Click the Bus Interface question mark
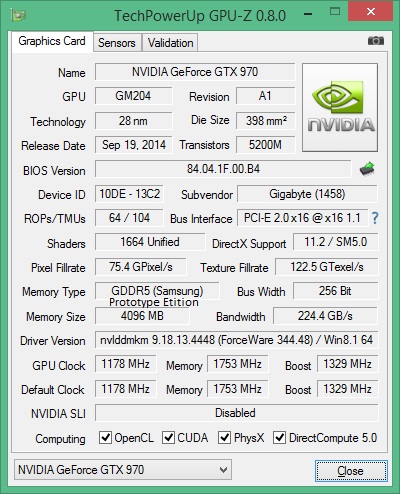 click(375, 218)
